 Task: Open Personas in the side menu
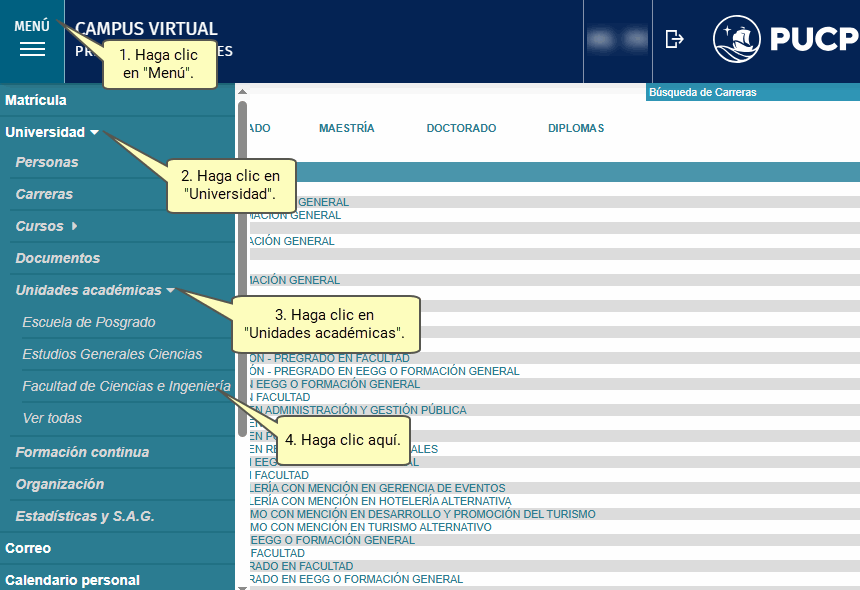click(x=47, y=162)
